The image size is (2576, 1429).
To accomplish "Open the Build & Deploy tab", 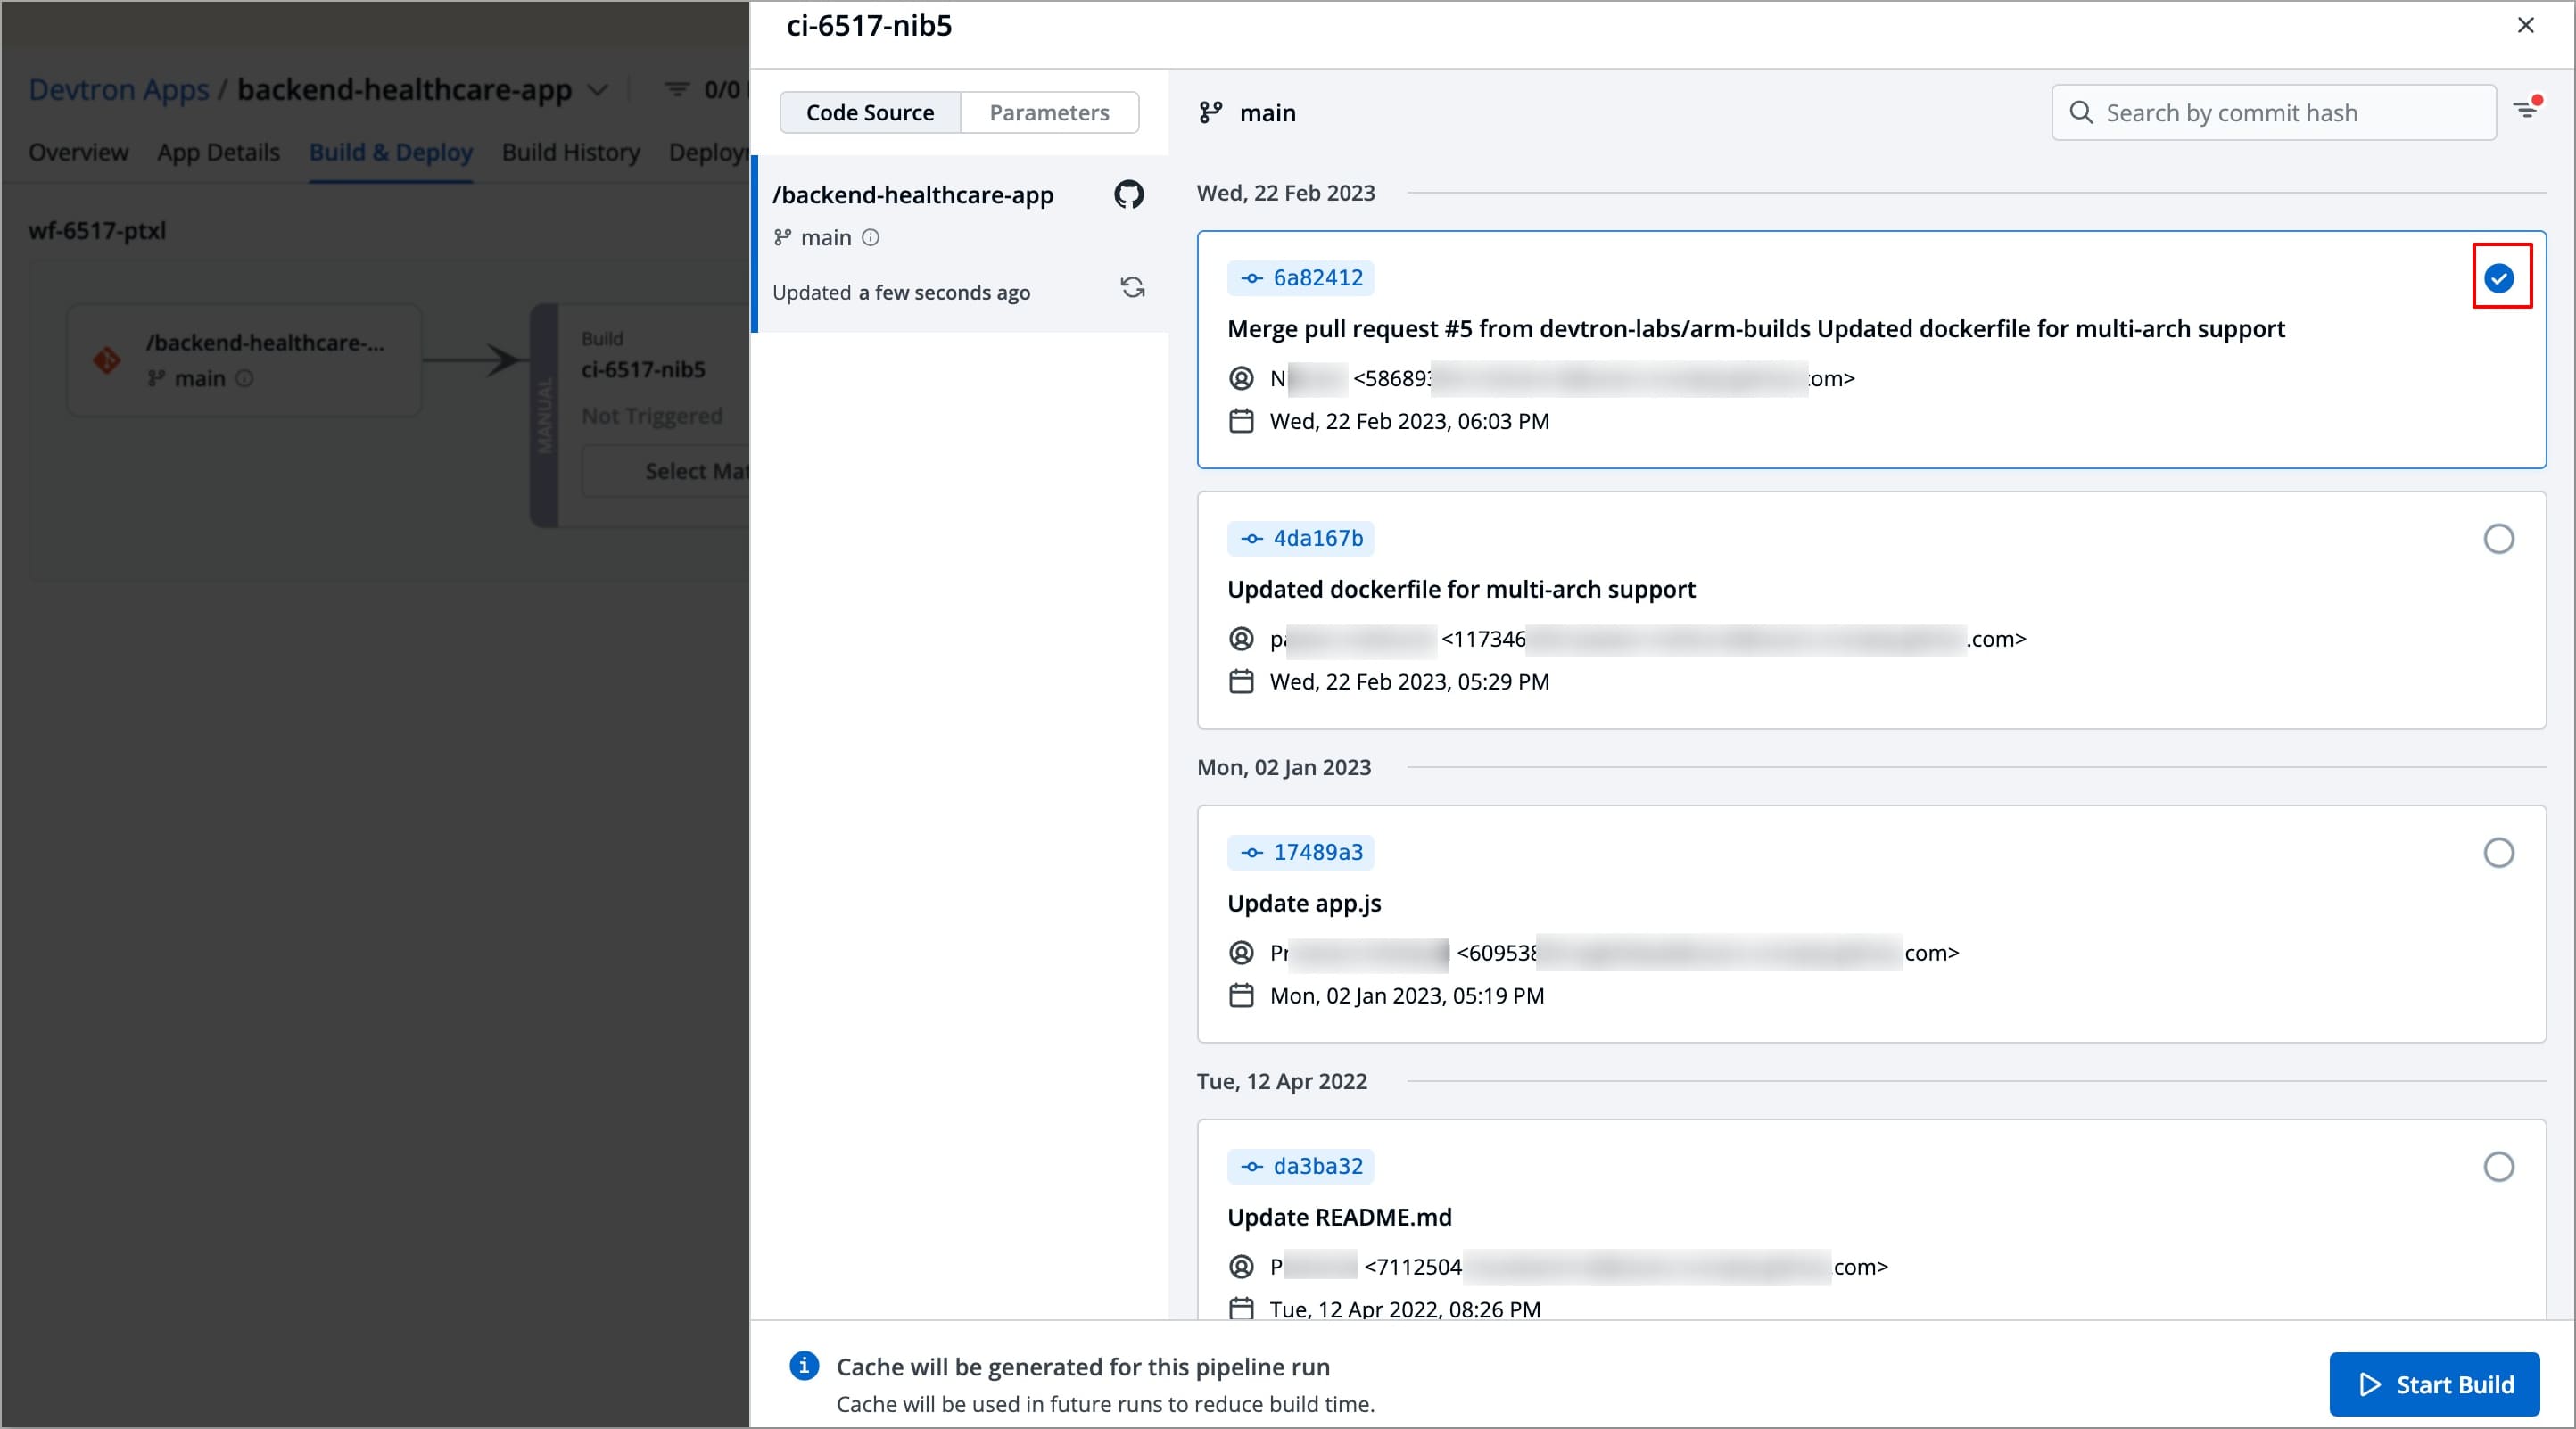I will coord(391,152).
